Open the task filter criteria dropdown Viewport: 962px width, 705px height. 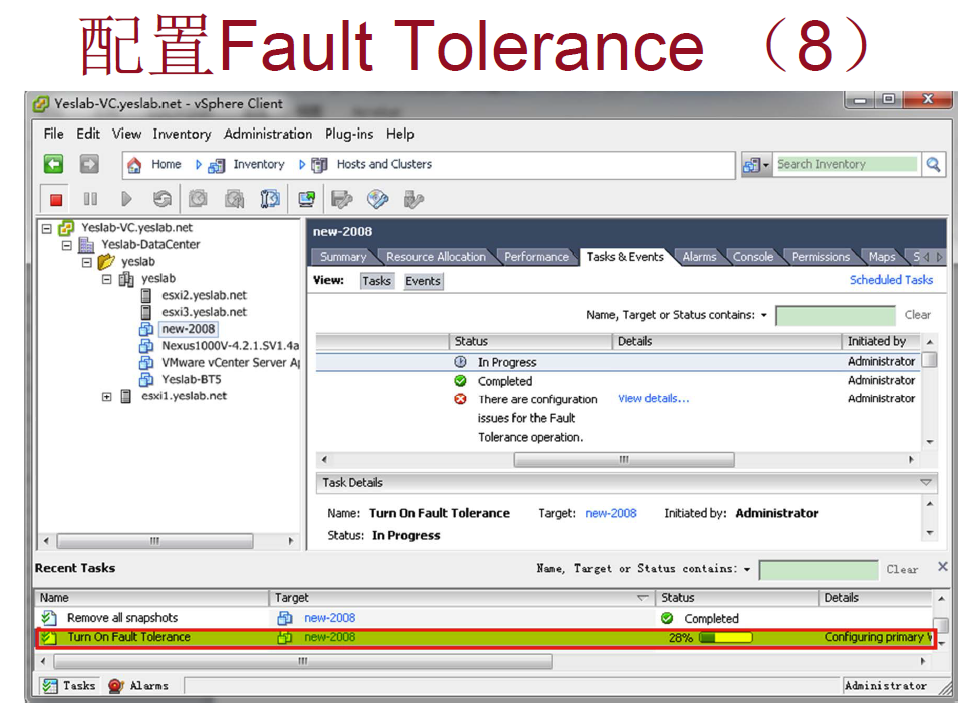[764, 315]
